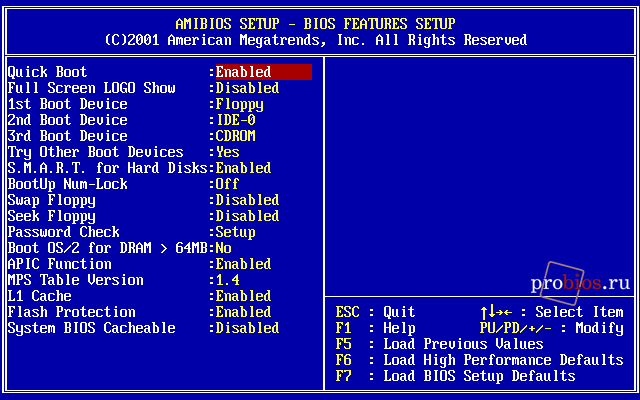Change the 1st Boot Device Floppy value
This screenshot has width=640, height=400.
[x=239, y=104]
